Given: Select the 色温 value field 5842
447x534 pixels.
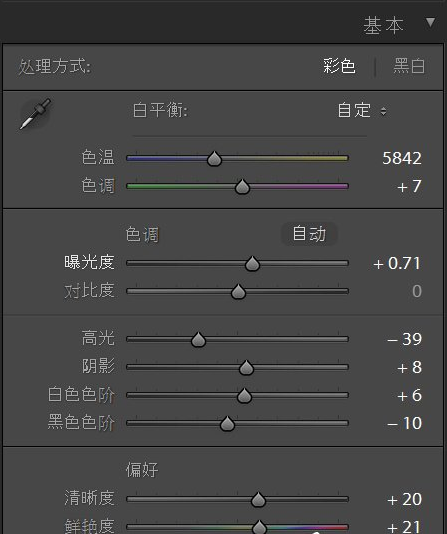Looking at the screenshot, I should click(x=402, y=158).
